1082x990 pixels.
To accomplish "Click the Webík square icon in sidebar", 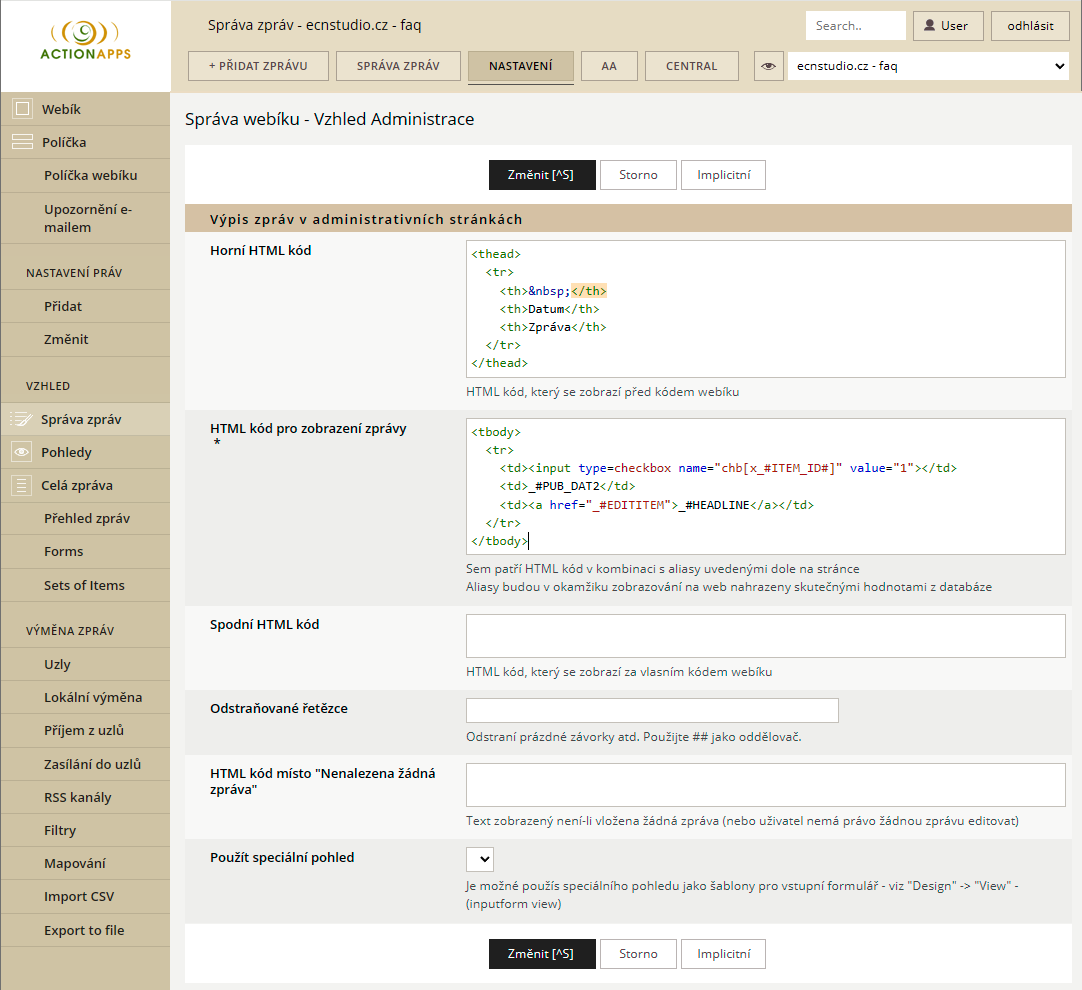I will [x=22, y=109].
